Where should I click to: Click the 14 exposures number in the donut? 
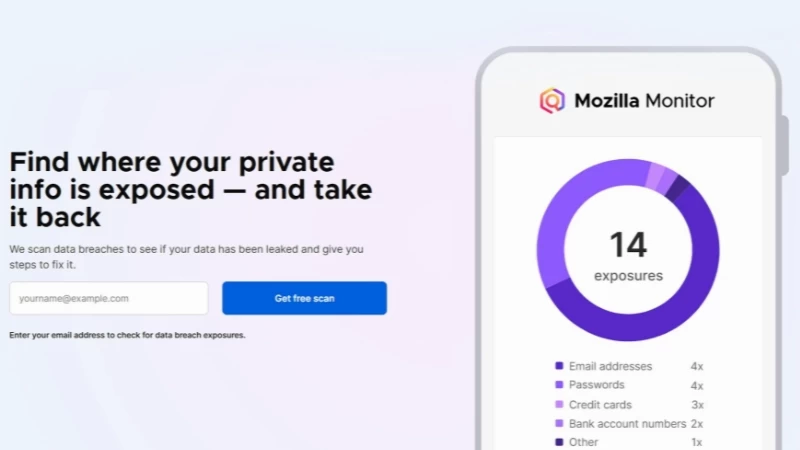[628, 245]
